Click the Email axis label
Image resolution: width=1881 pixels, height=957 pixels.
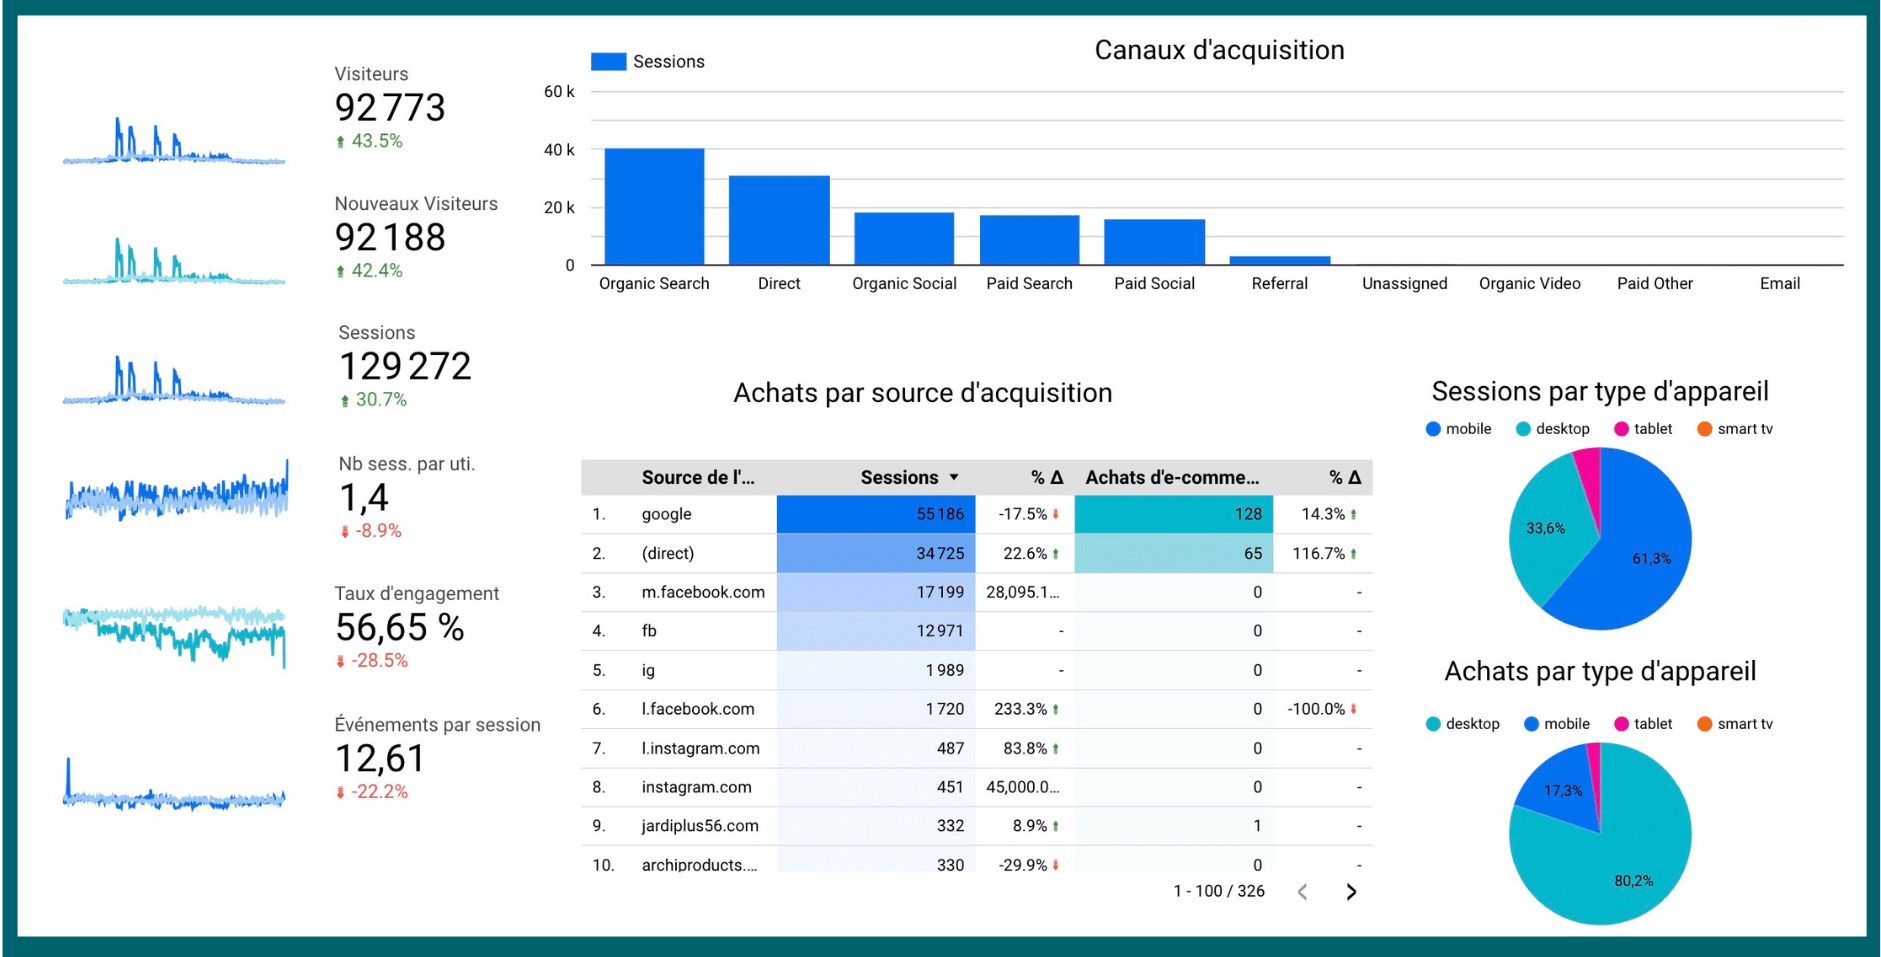(x=1780, y=284)
